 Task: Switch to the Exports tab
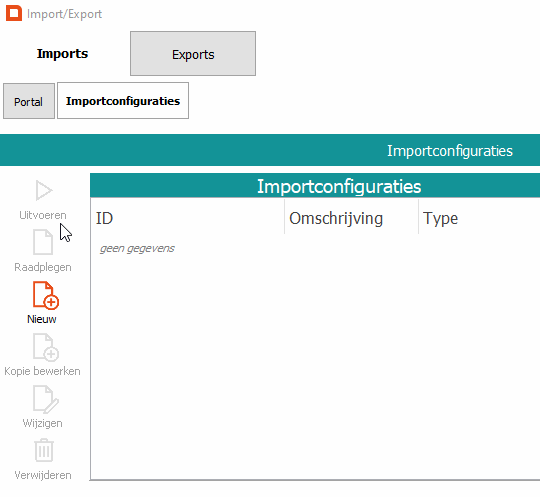click(x=193, y=54)
